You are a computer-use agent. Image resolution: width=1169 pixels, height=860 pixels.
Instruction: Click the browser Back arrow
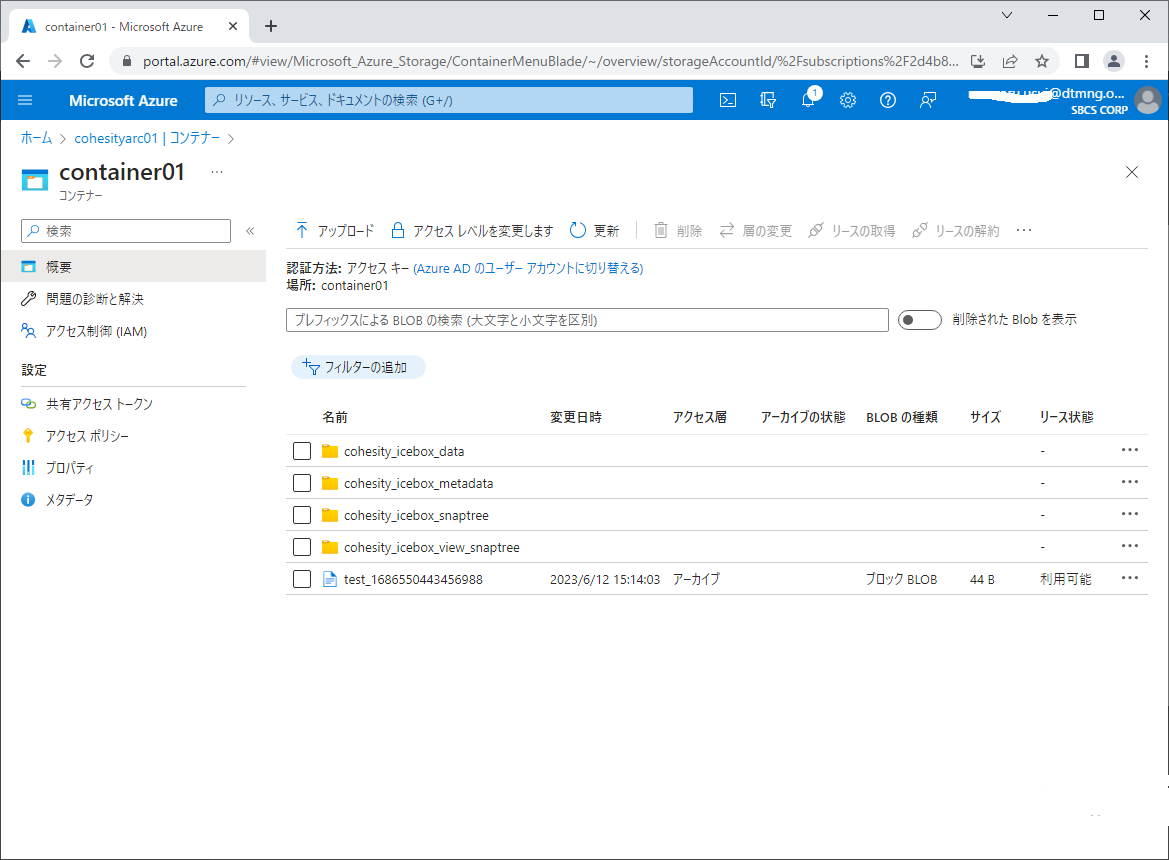tap(23, 61)
